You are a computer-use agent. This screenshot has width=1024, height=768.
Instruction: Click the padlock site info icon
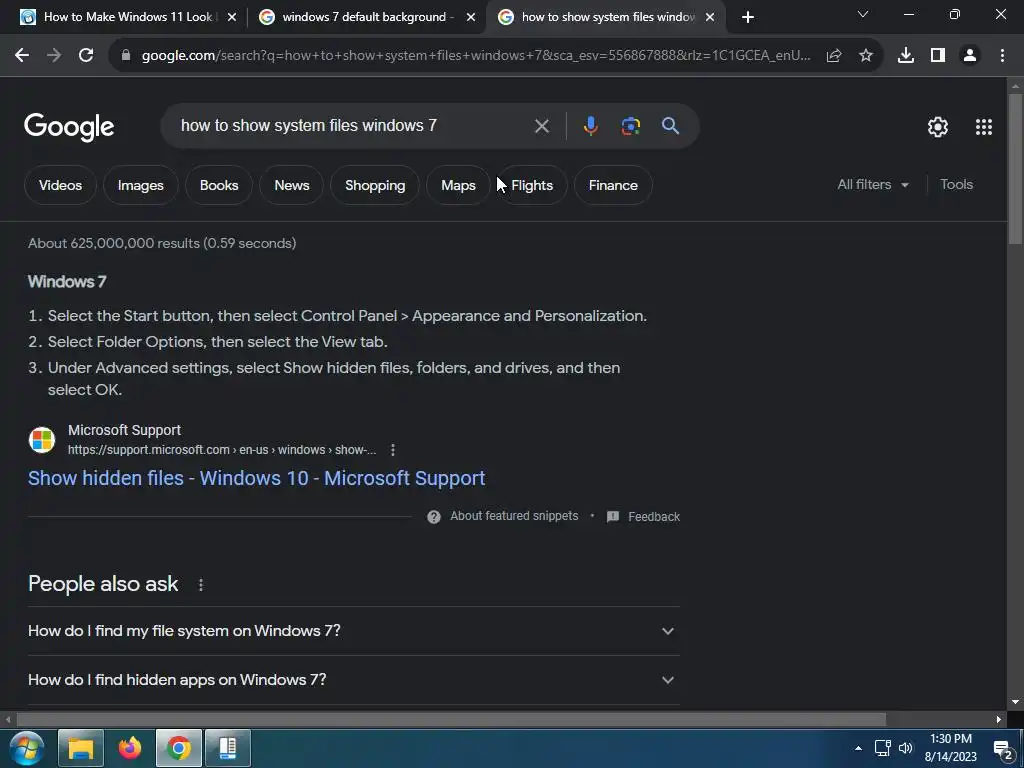point(126,56)
